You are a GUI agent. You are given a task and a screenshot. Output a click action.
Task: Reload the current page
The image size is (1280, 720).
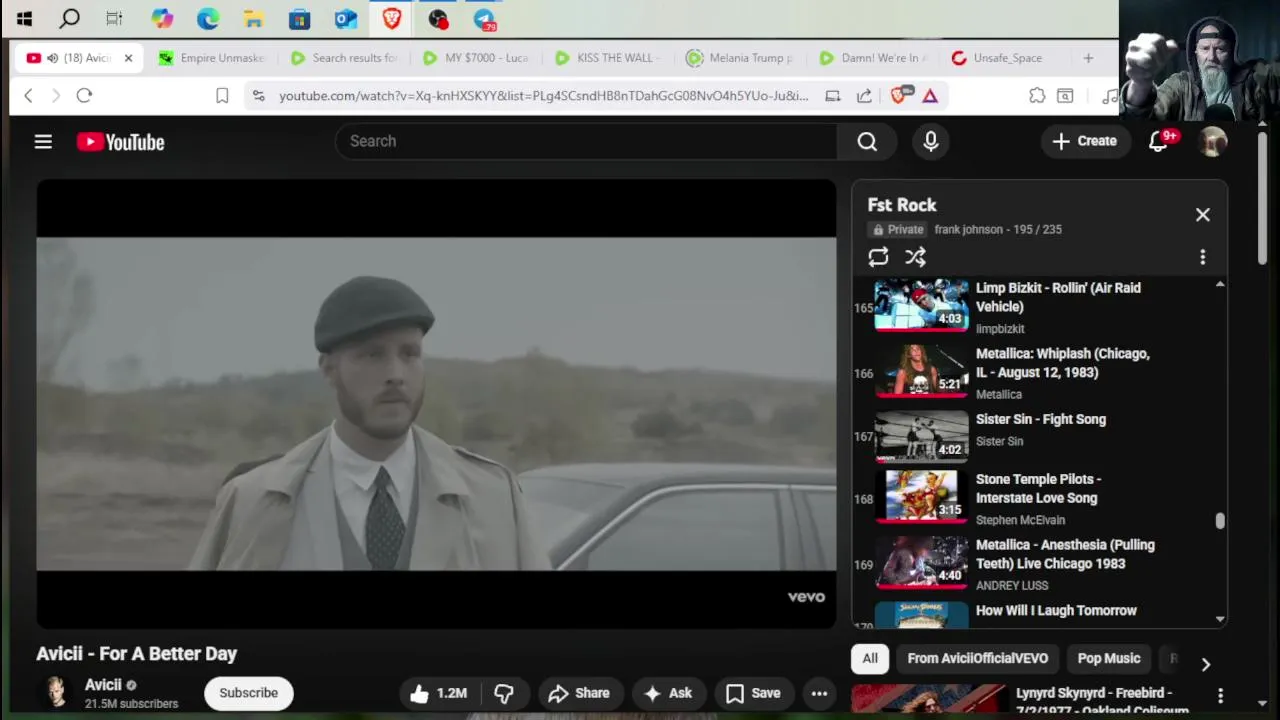[84, 96]
